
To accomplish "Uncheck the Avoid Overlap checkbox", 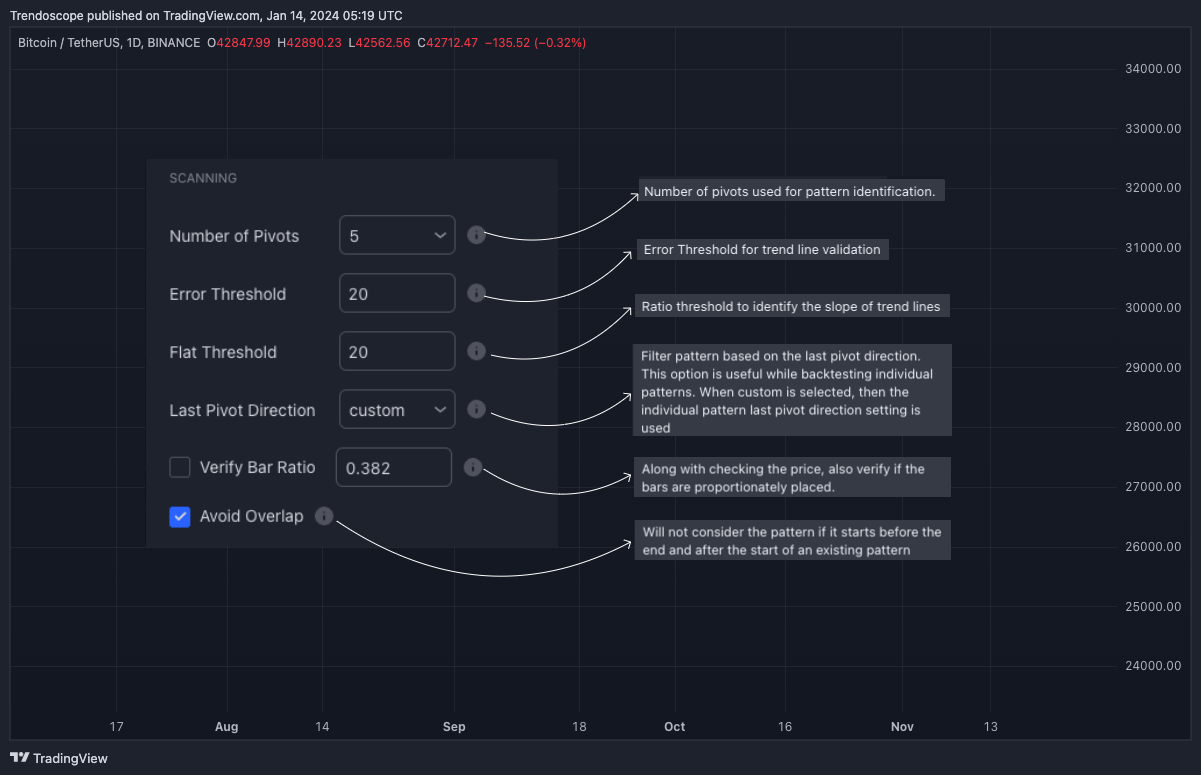I will tap(180, 517).
